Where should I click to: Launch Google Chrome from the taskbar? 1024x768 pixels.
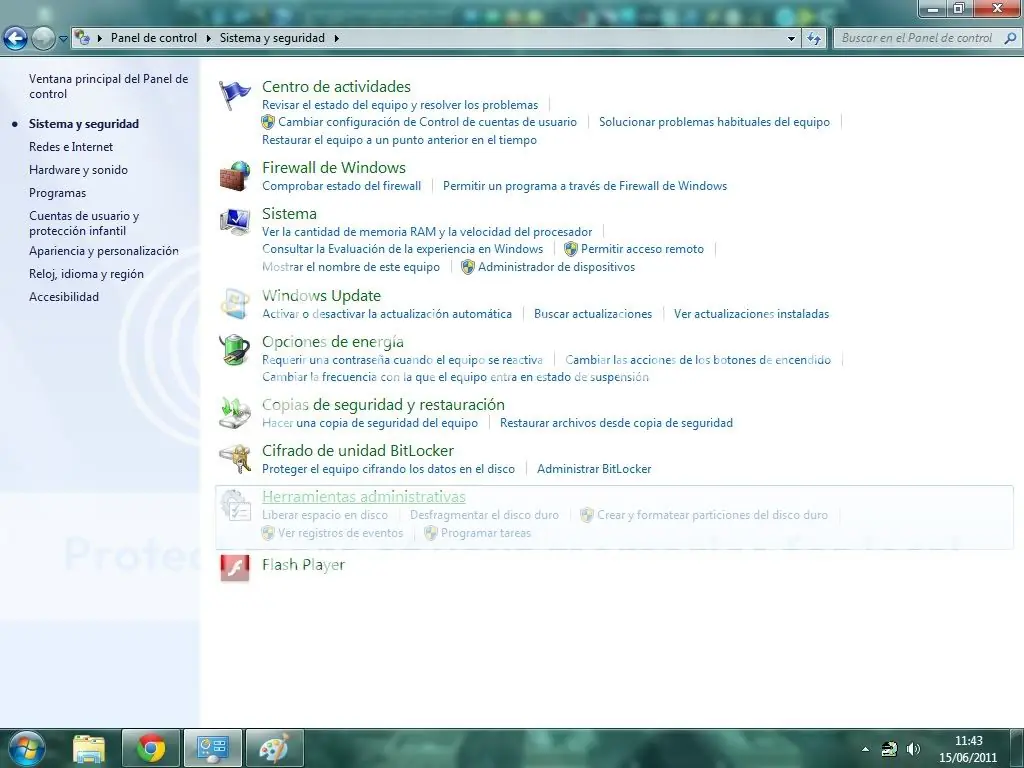click(x=151, y=748)
